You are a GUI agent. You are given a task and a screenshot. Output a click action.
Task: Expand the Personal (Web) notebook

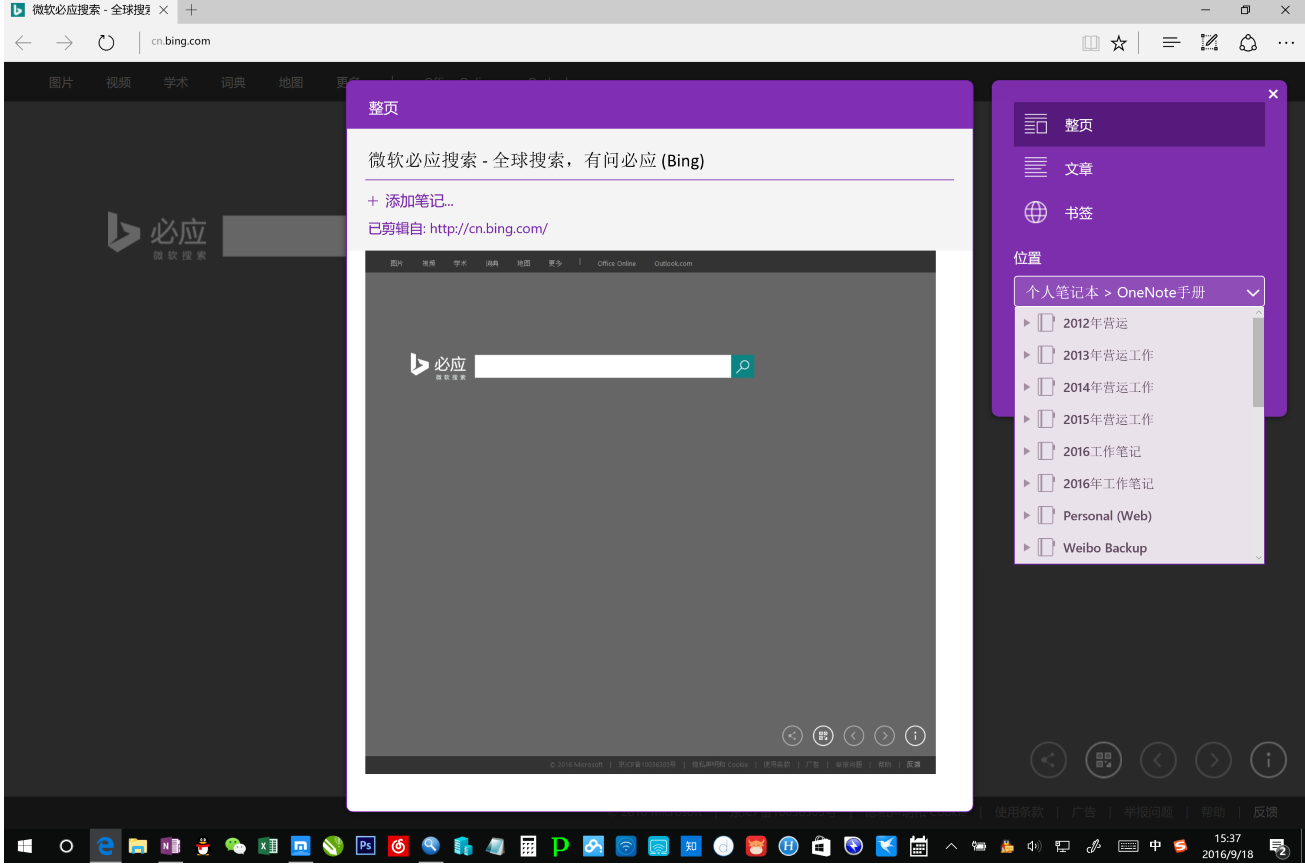coord(1026,516)
